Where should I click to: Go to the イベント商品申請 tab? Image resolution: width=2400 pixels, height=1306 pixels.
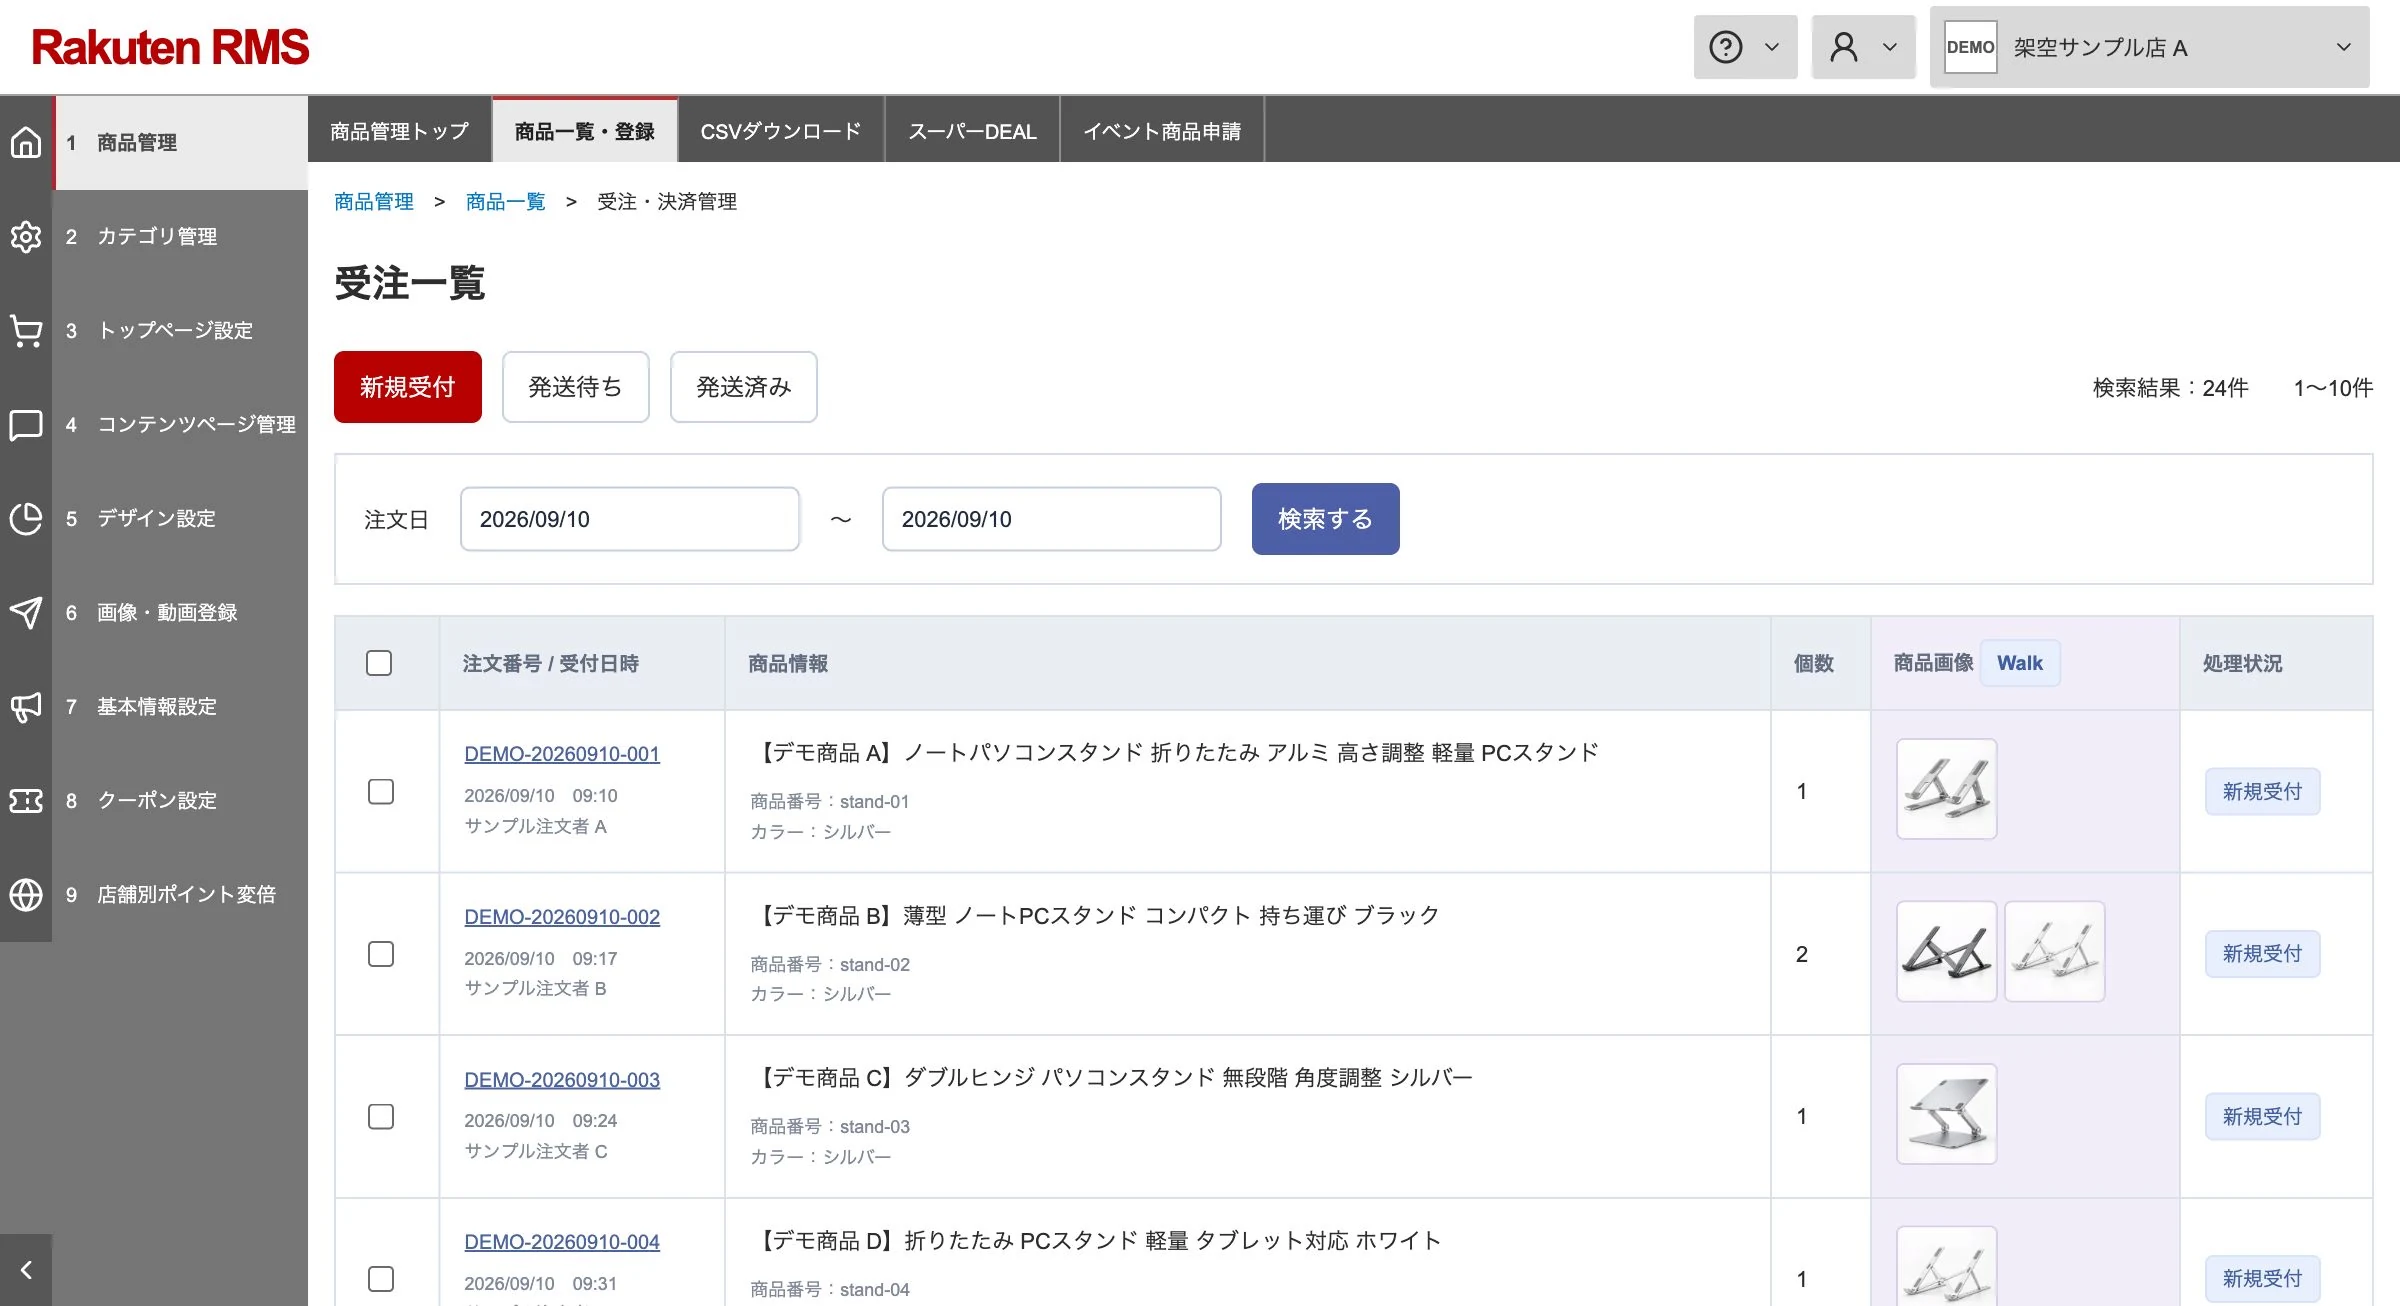tap(1162, 131)
